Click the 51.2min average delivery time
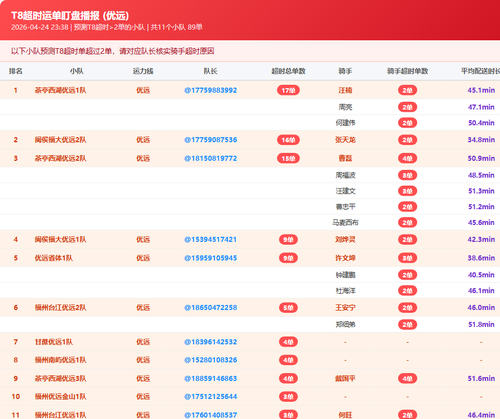 481,207
